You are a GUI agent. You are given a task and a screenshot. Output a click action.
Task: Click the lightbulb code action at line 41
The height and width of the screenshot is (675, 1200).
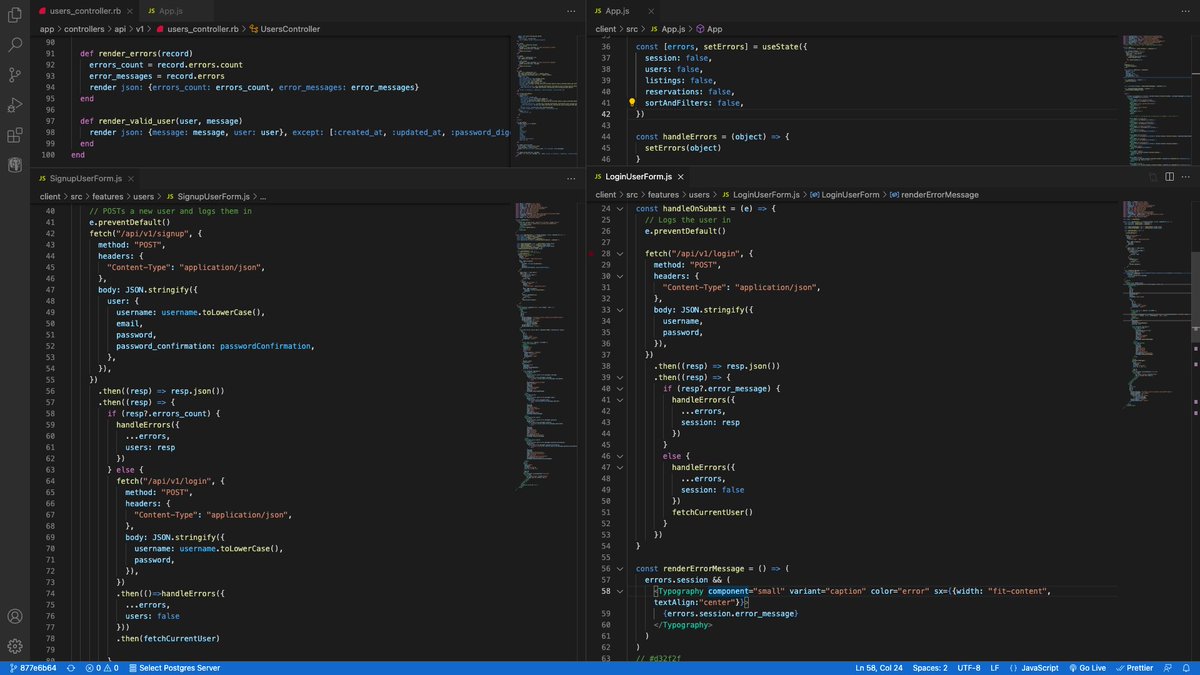(631, 103)
